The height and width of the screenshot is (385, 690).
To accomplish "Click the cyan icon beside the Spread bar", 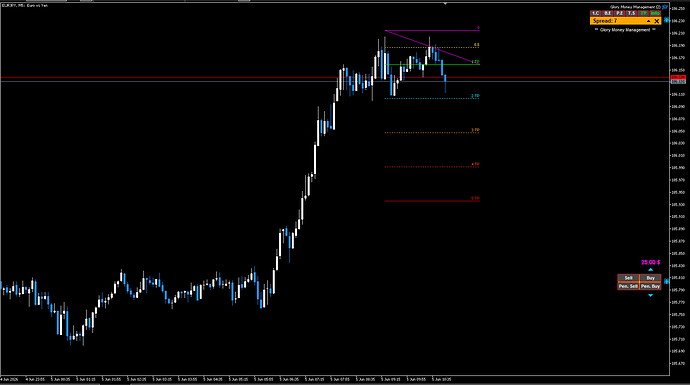I will (x=666, y=20).
